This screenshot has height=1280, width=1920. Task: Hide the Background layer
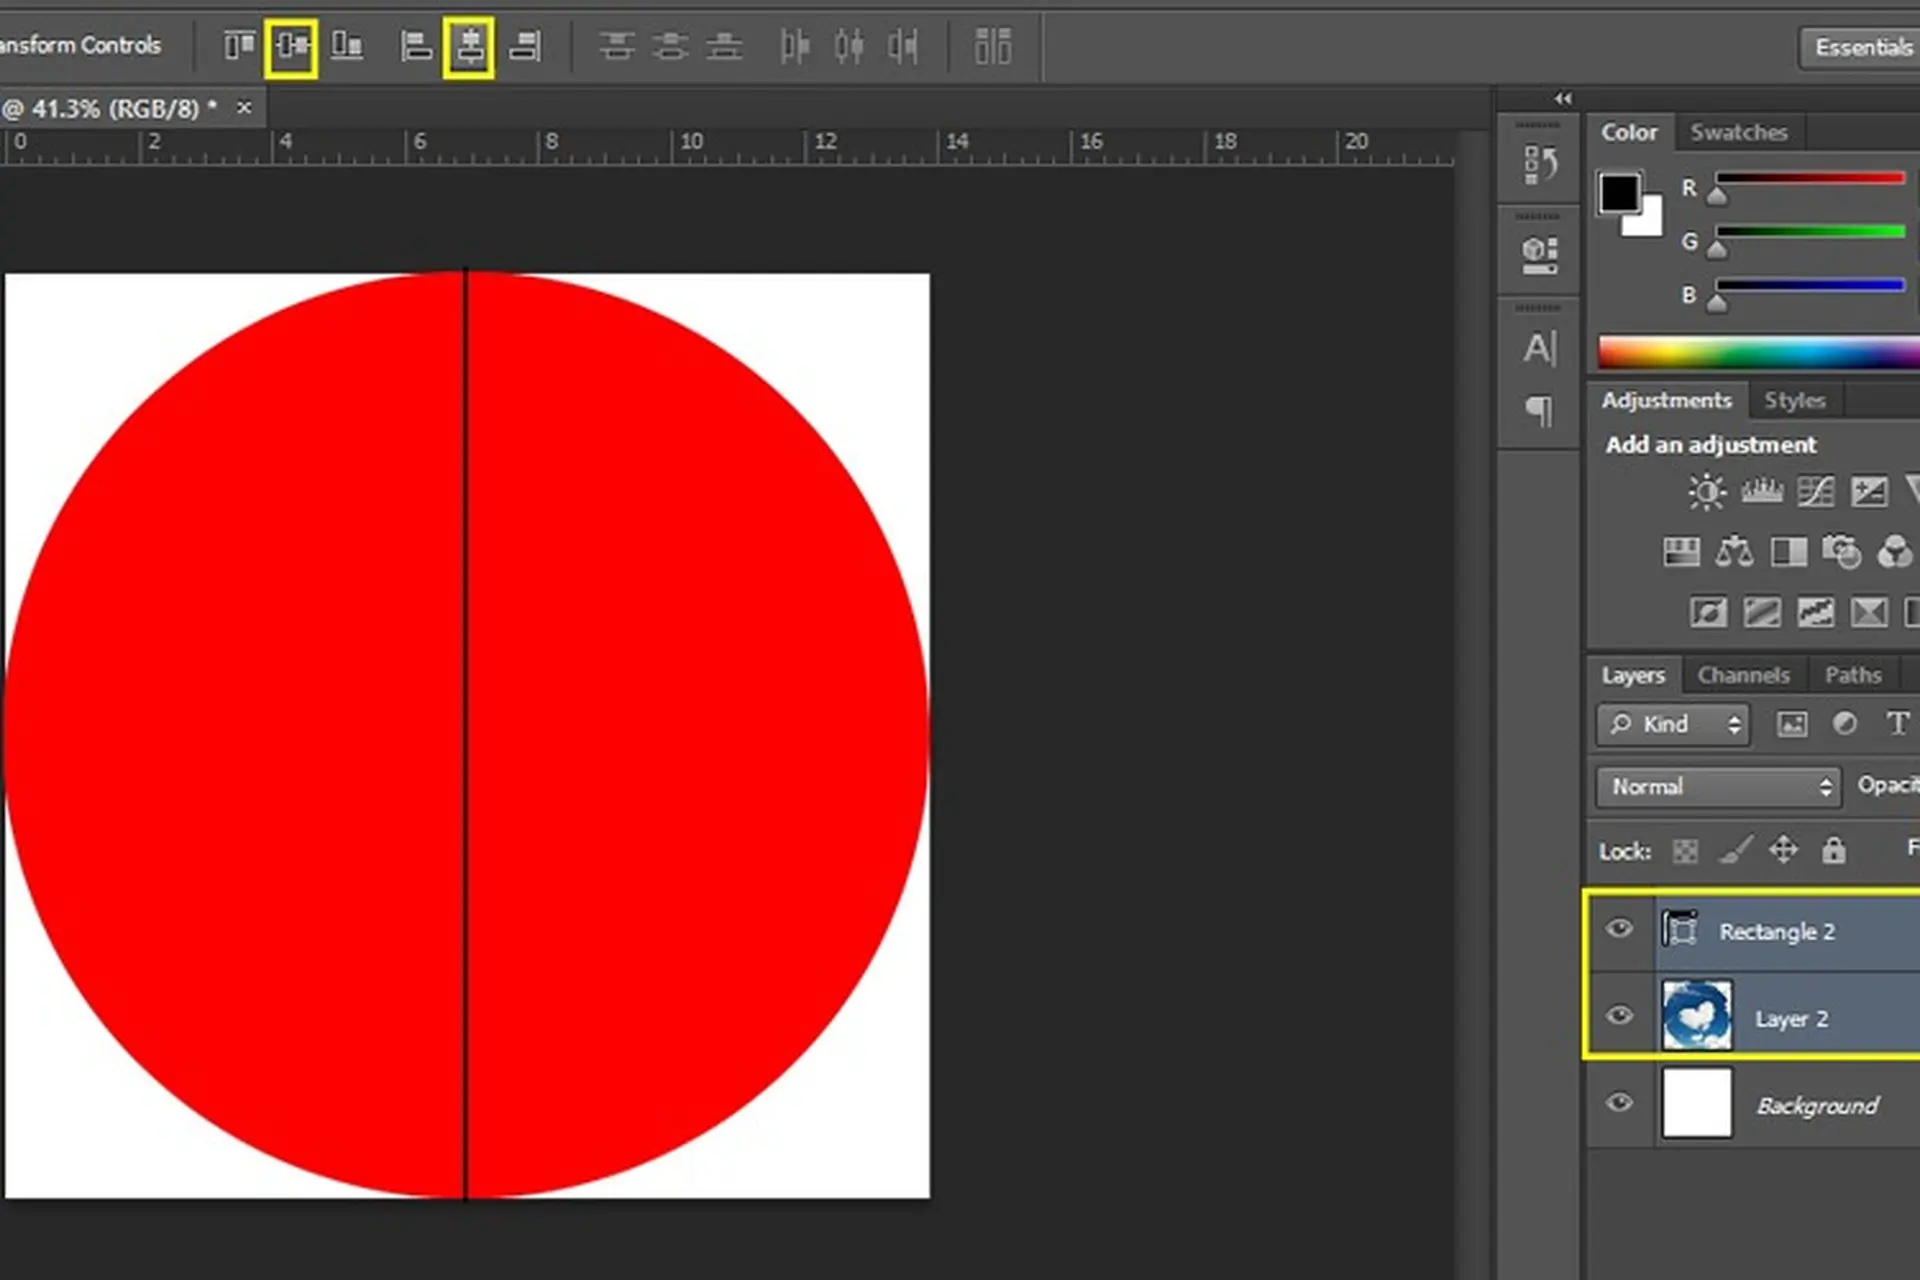[x=1619, y=1103]
